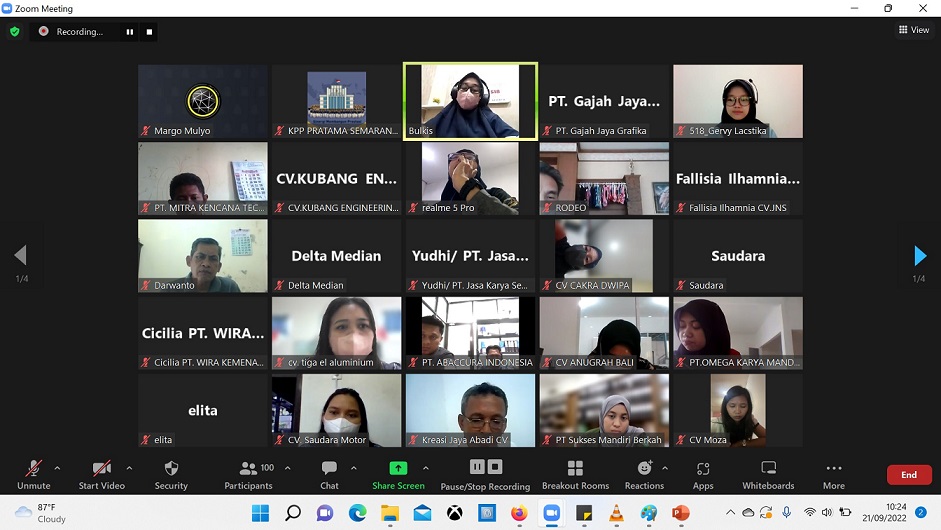Select the Bulkis video tile

point(470,100)
